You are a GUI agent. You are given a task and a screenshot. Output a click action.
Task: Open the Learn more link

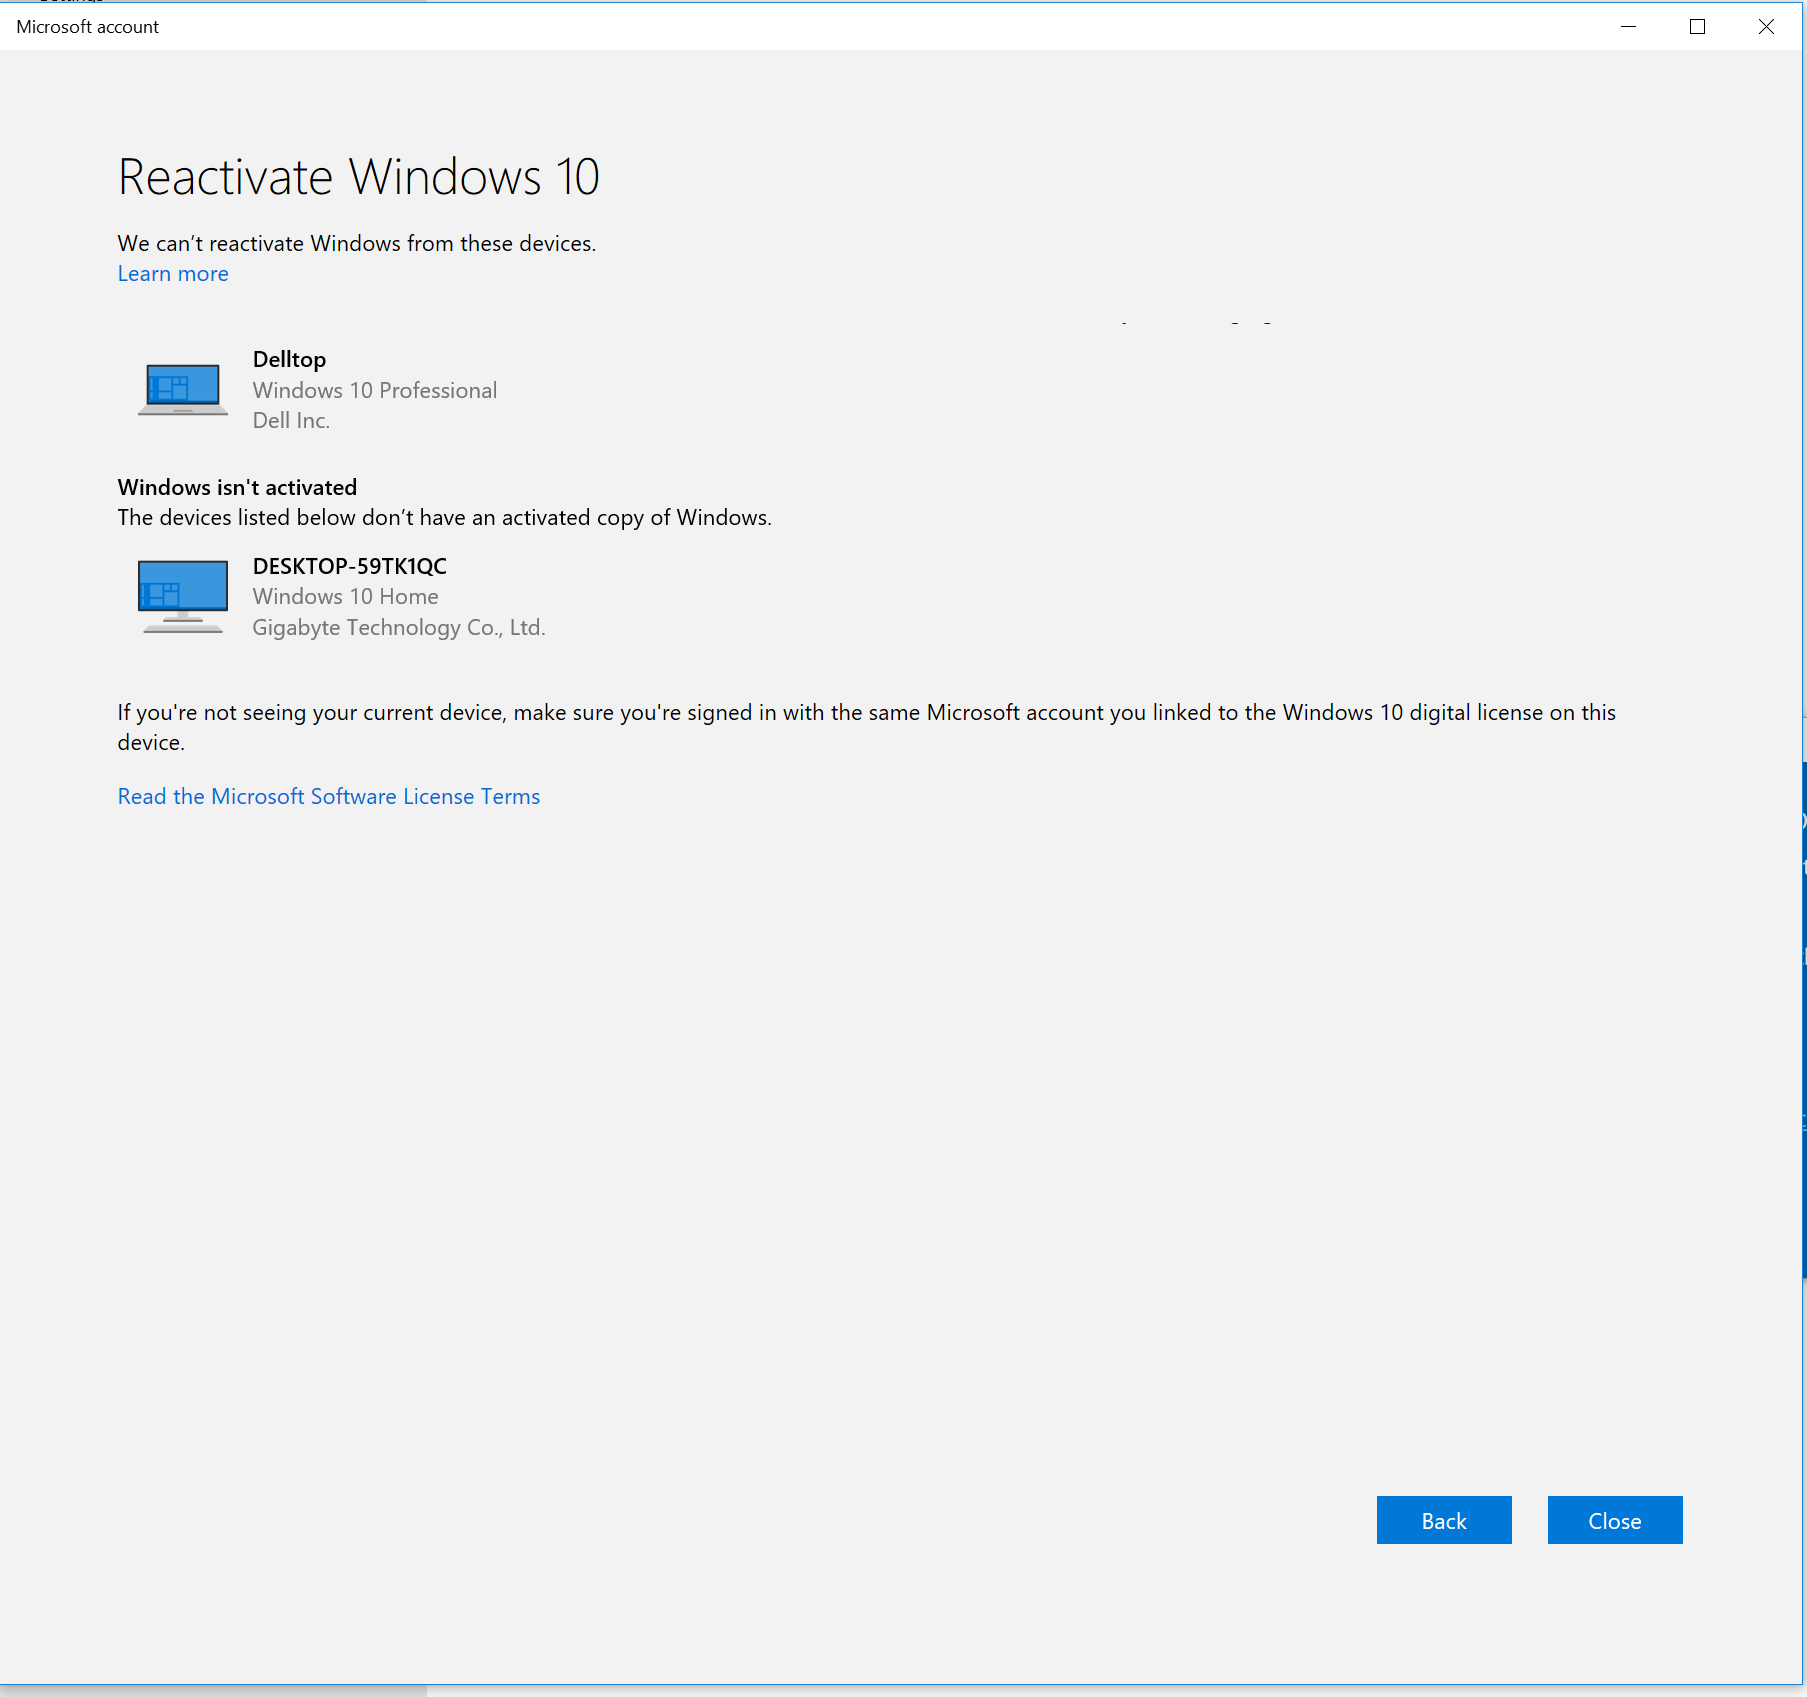(x=173, y=274)
